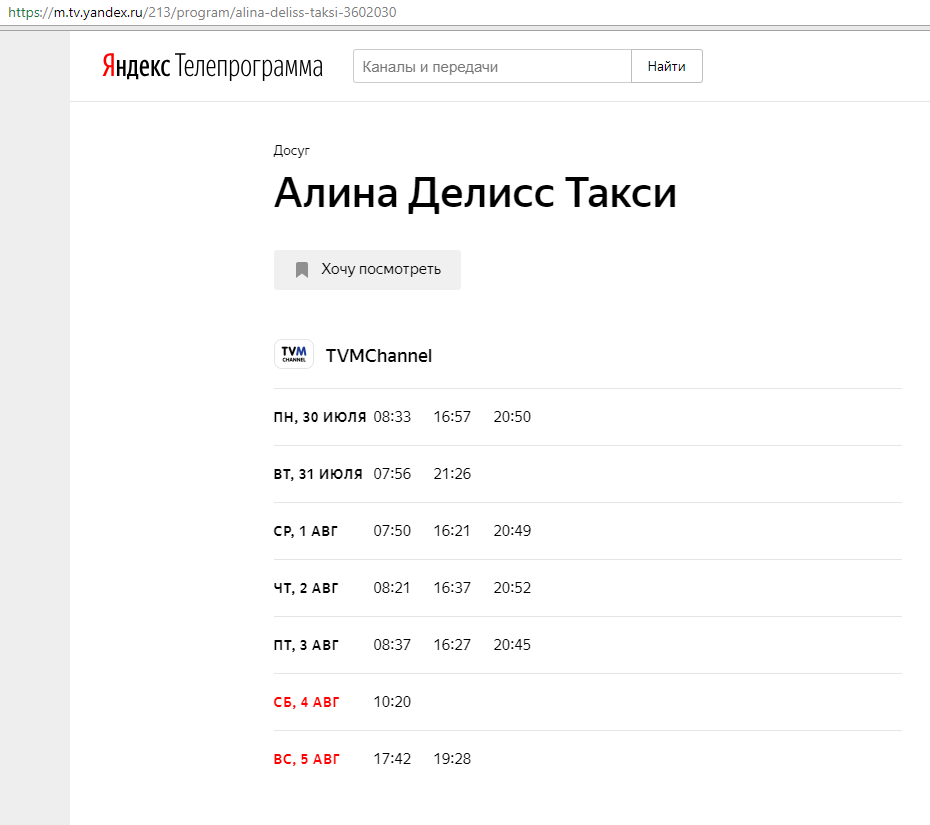This screenshot has height=825, width=930.
Task: Choose the 16:37 airing on Thursday
Action: 452,588
